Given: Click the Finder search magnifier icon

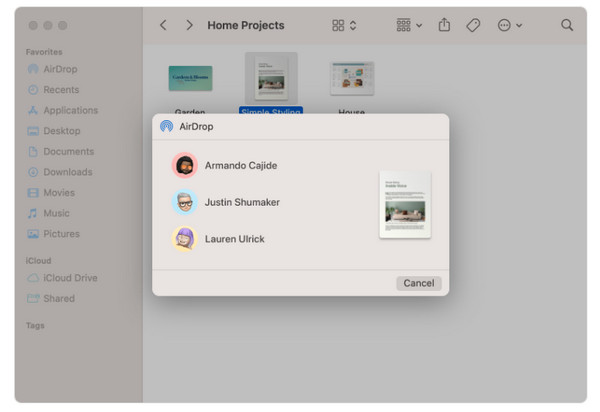Looking at the screenshot, I should pos(567,25).
